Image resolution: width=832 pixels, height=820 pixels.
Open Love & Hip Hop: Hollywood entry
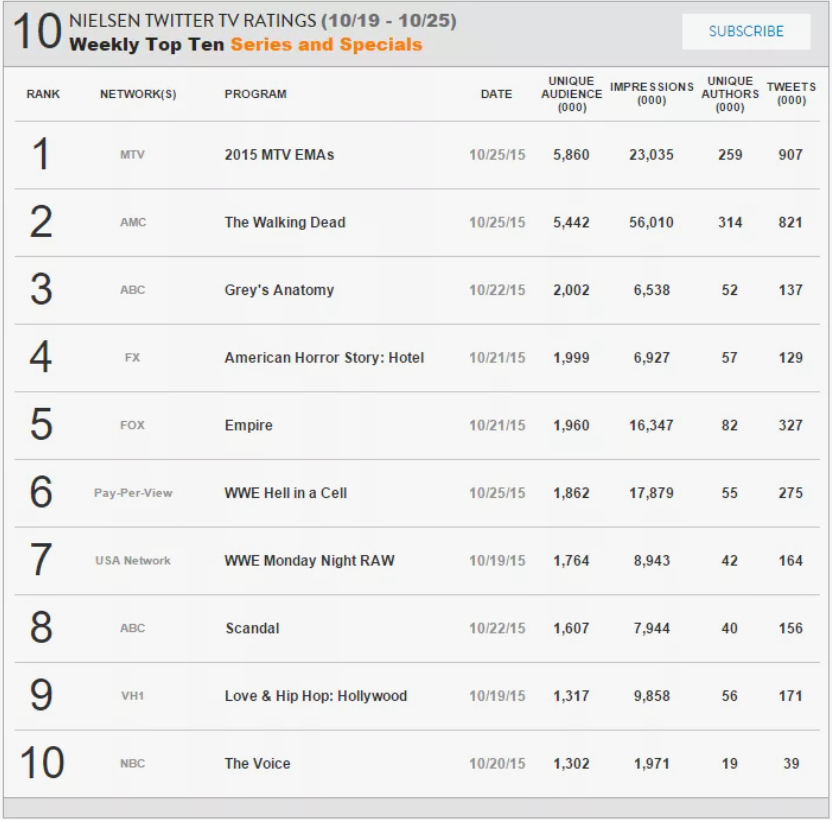316,696
